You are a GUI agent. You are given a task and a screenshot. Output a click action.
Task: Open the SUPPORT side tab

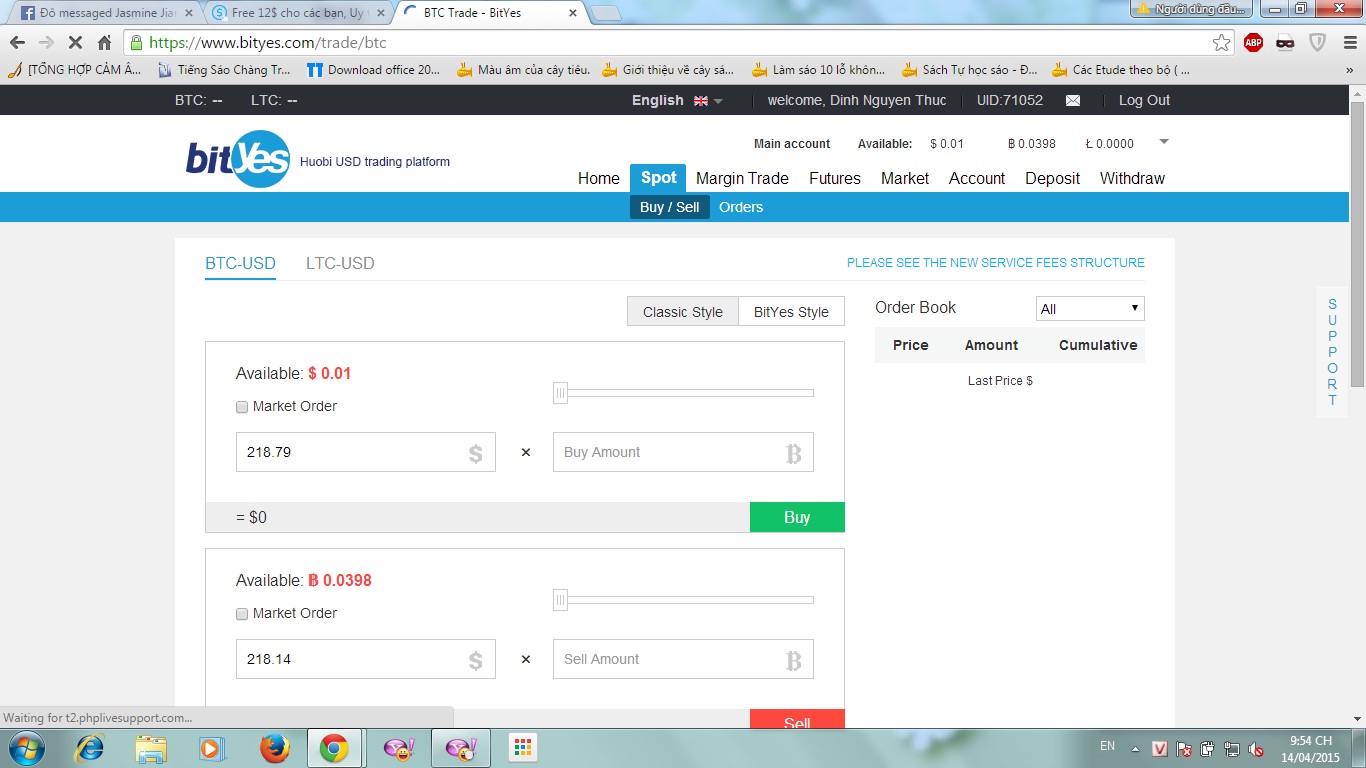pos(1332,352)
